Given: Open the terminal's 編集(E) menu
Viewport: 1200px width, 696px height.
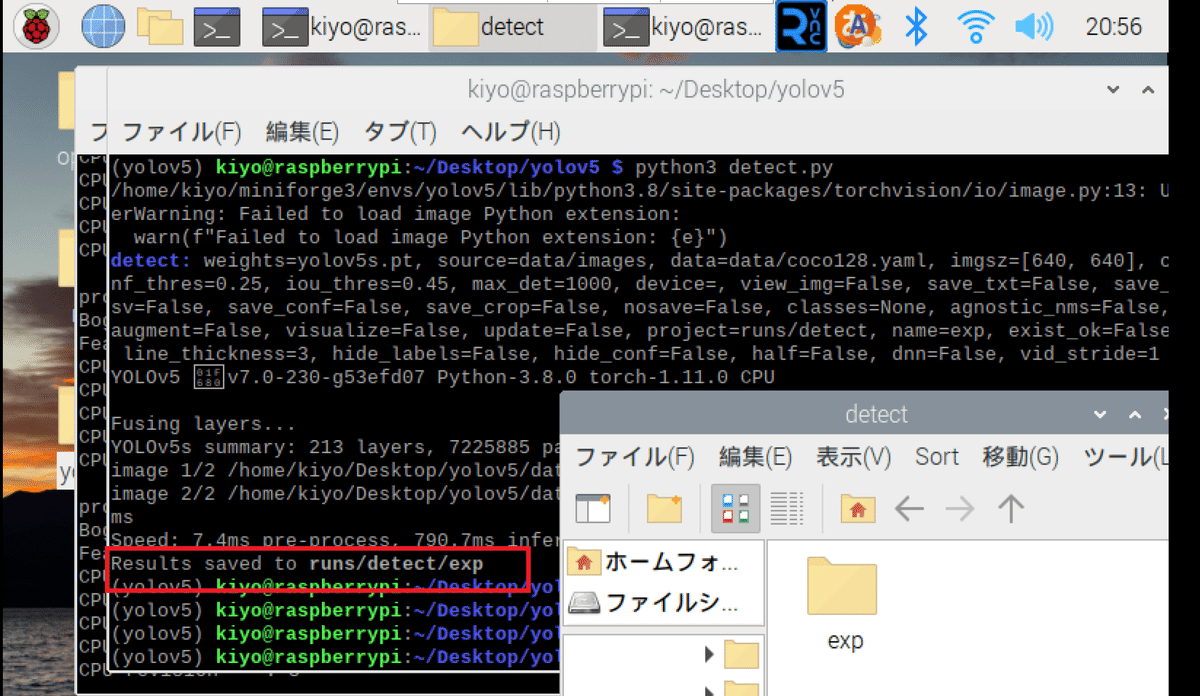Looking at the screenshot, I should [x=302, y=132].
